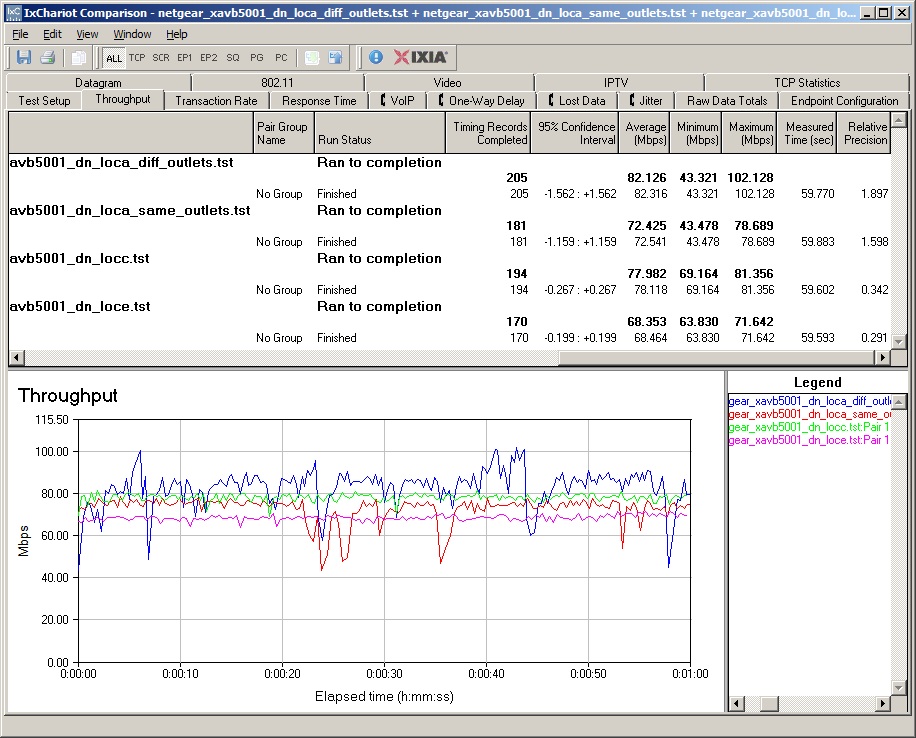Click the Run Status column header
Image resolution: width=916 pixels, height=738 pixels.
pyautogui.click(x=380, y=133)
